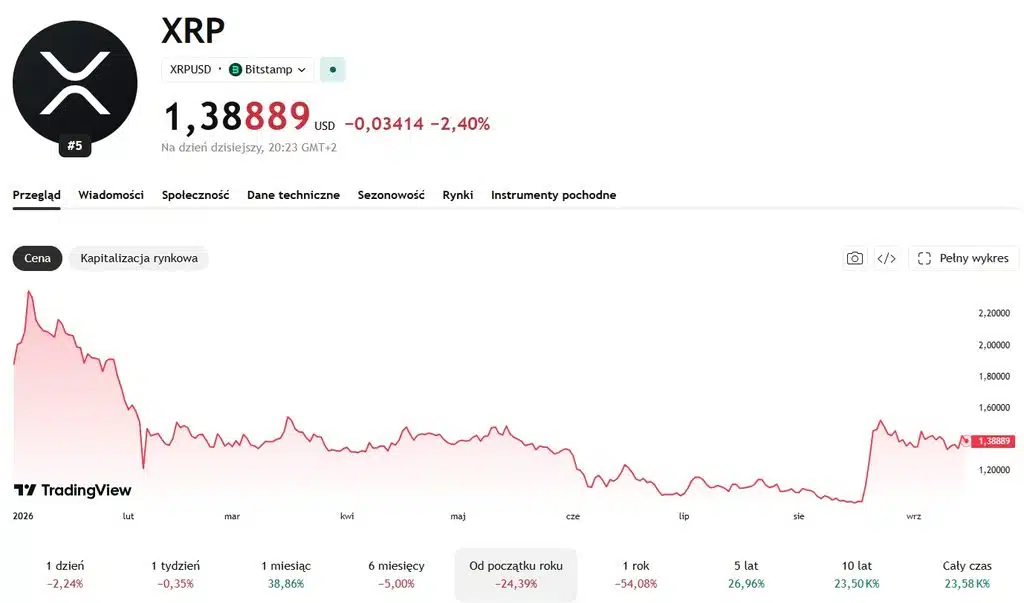1024x603 pixels.
Task: Open the Wiadomości tab
Action: click(111, 195)
